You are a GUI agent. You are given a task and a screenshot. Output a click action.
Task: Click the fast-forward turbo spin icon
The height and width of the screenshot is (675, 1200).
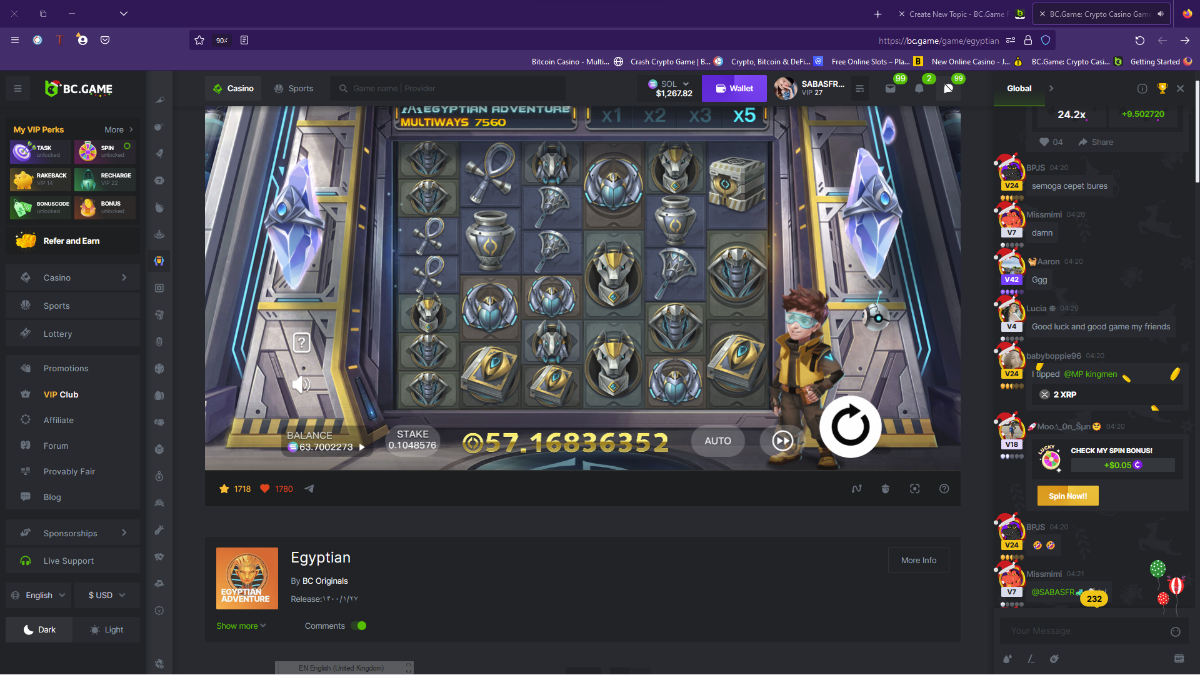[783, 441]
